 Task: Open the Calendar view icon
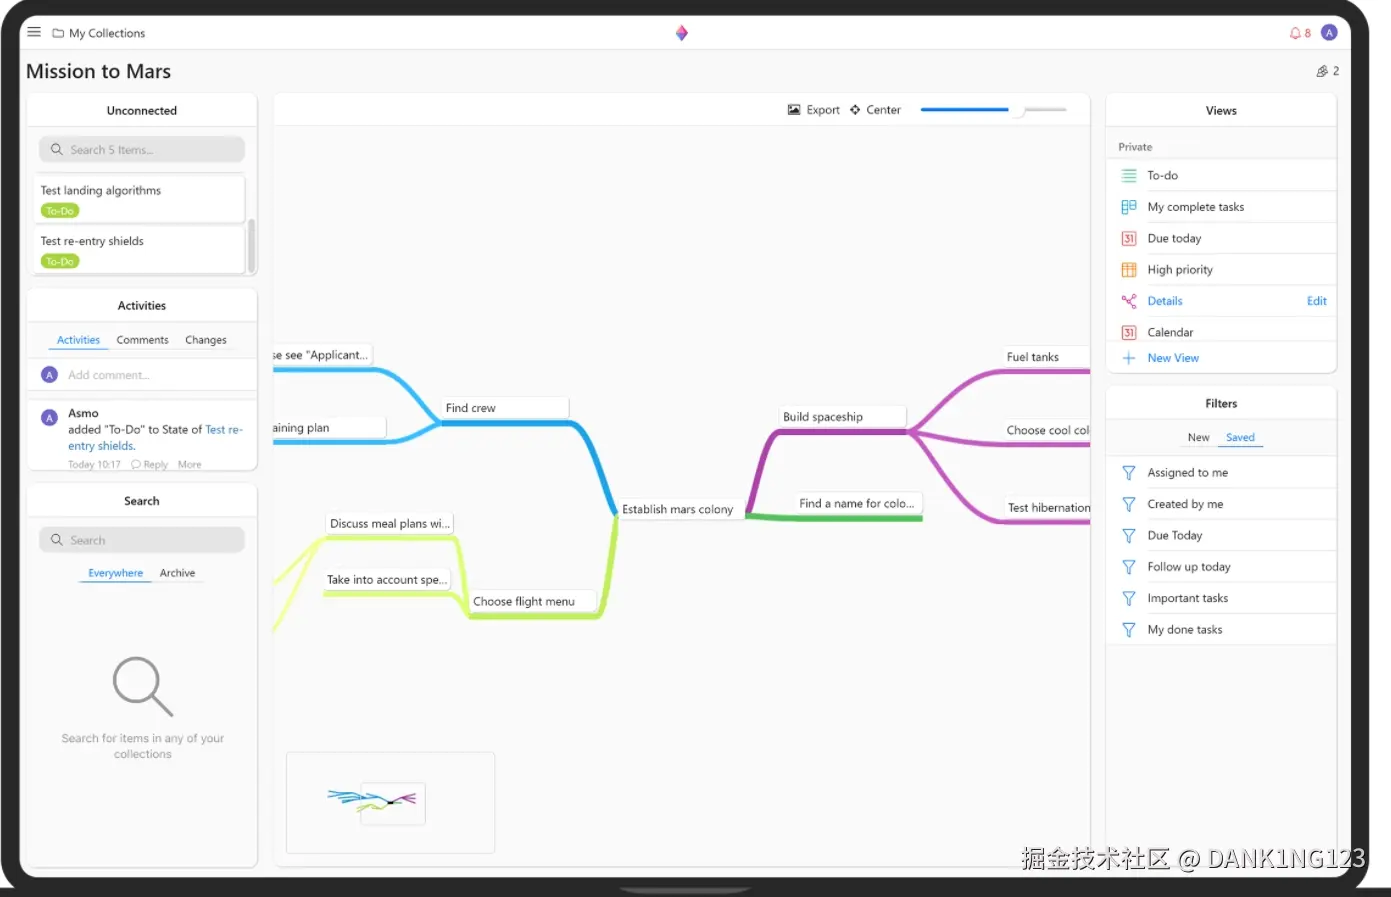(x=1128, y=331)
